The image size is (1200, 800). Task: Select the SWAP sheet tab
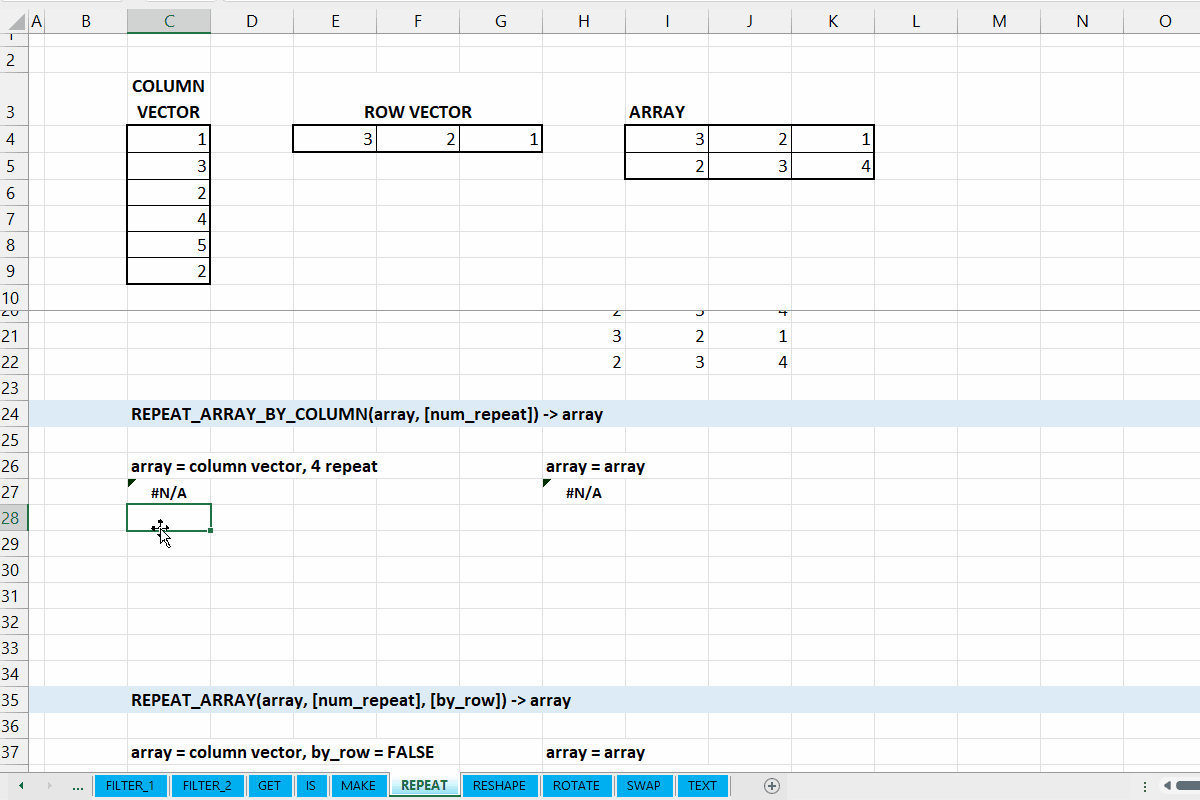[x=643, y=786]
